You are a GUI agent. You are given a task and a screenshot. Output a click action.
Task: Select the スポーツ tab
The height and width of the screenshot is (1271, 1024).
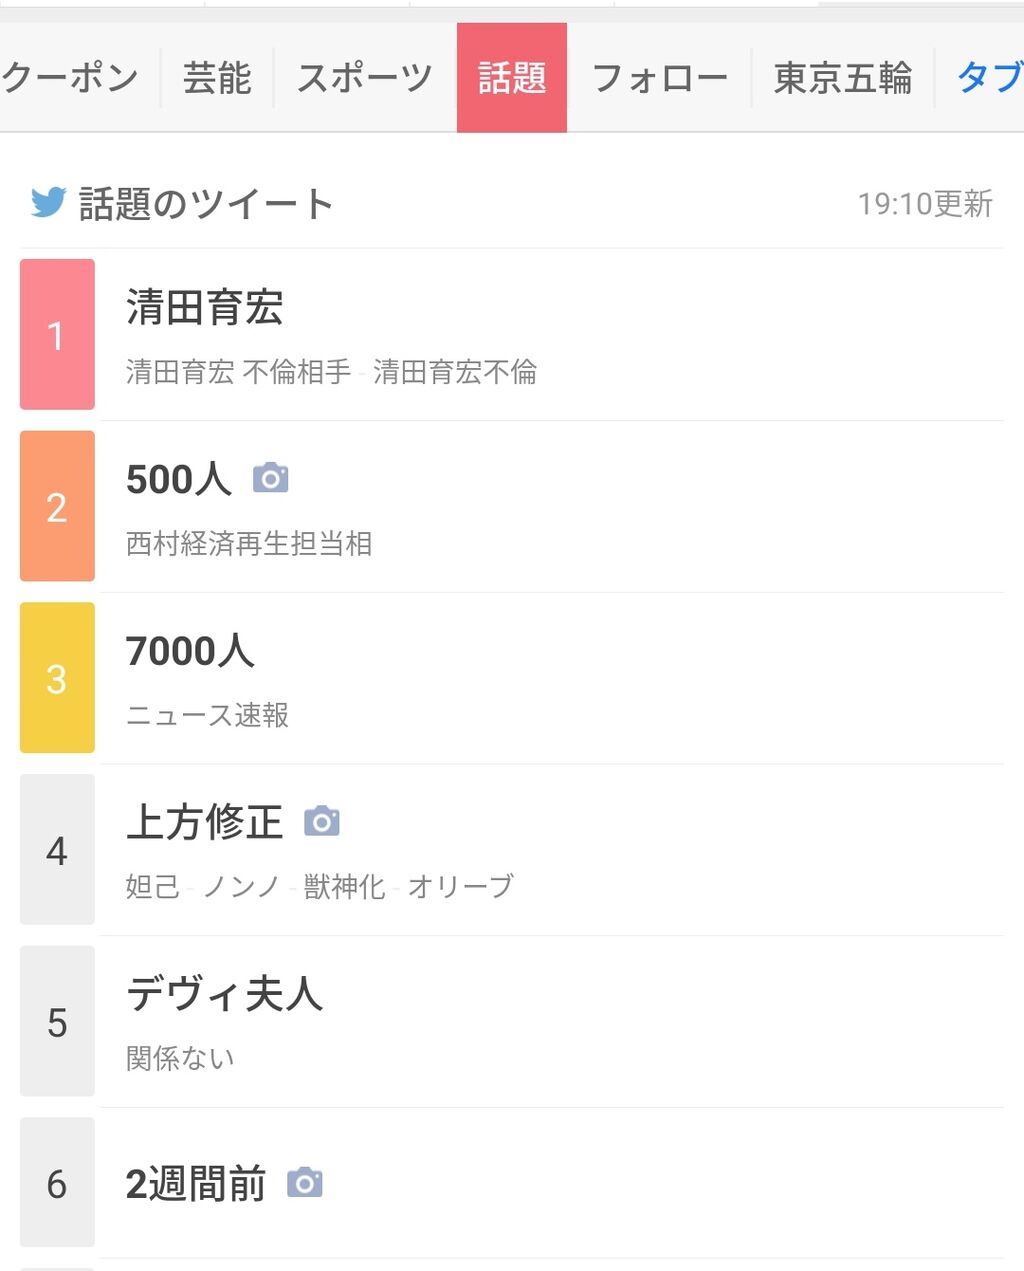point(365,78)
